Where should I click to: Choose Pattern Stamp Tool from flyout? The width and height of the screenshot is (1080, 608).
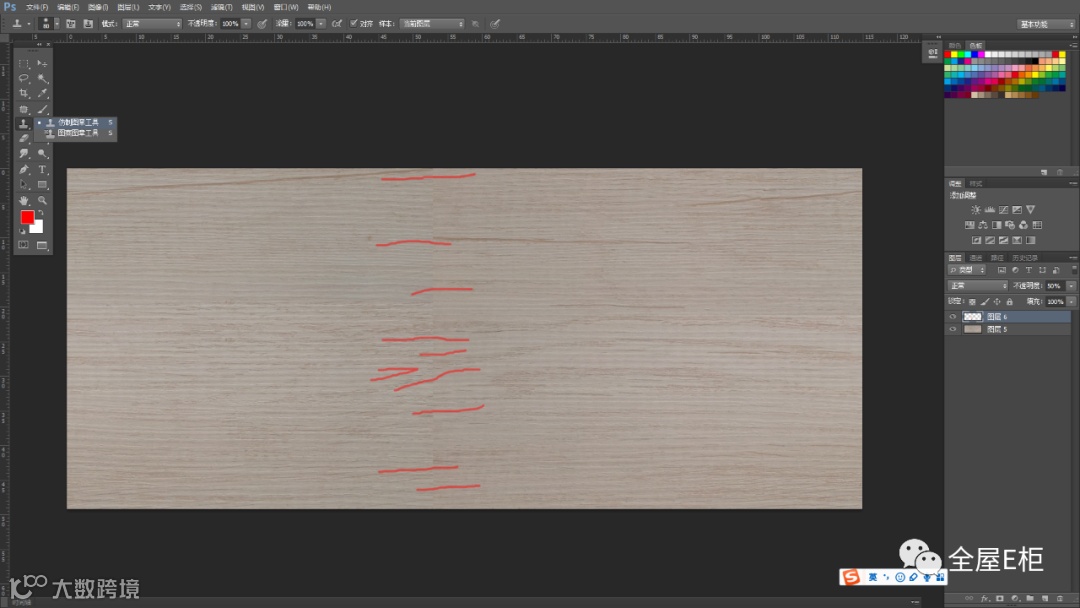click(x=76, y=133)
